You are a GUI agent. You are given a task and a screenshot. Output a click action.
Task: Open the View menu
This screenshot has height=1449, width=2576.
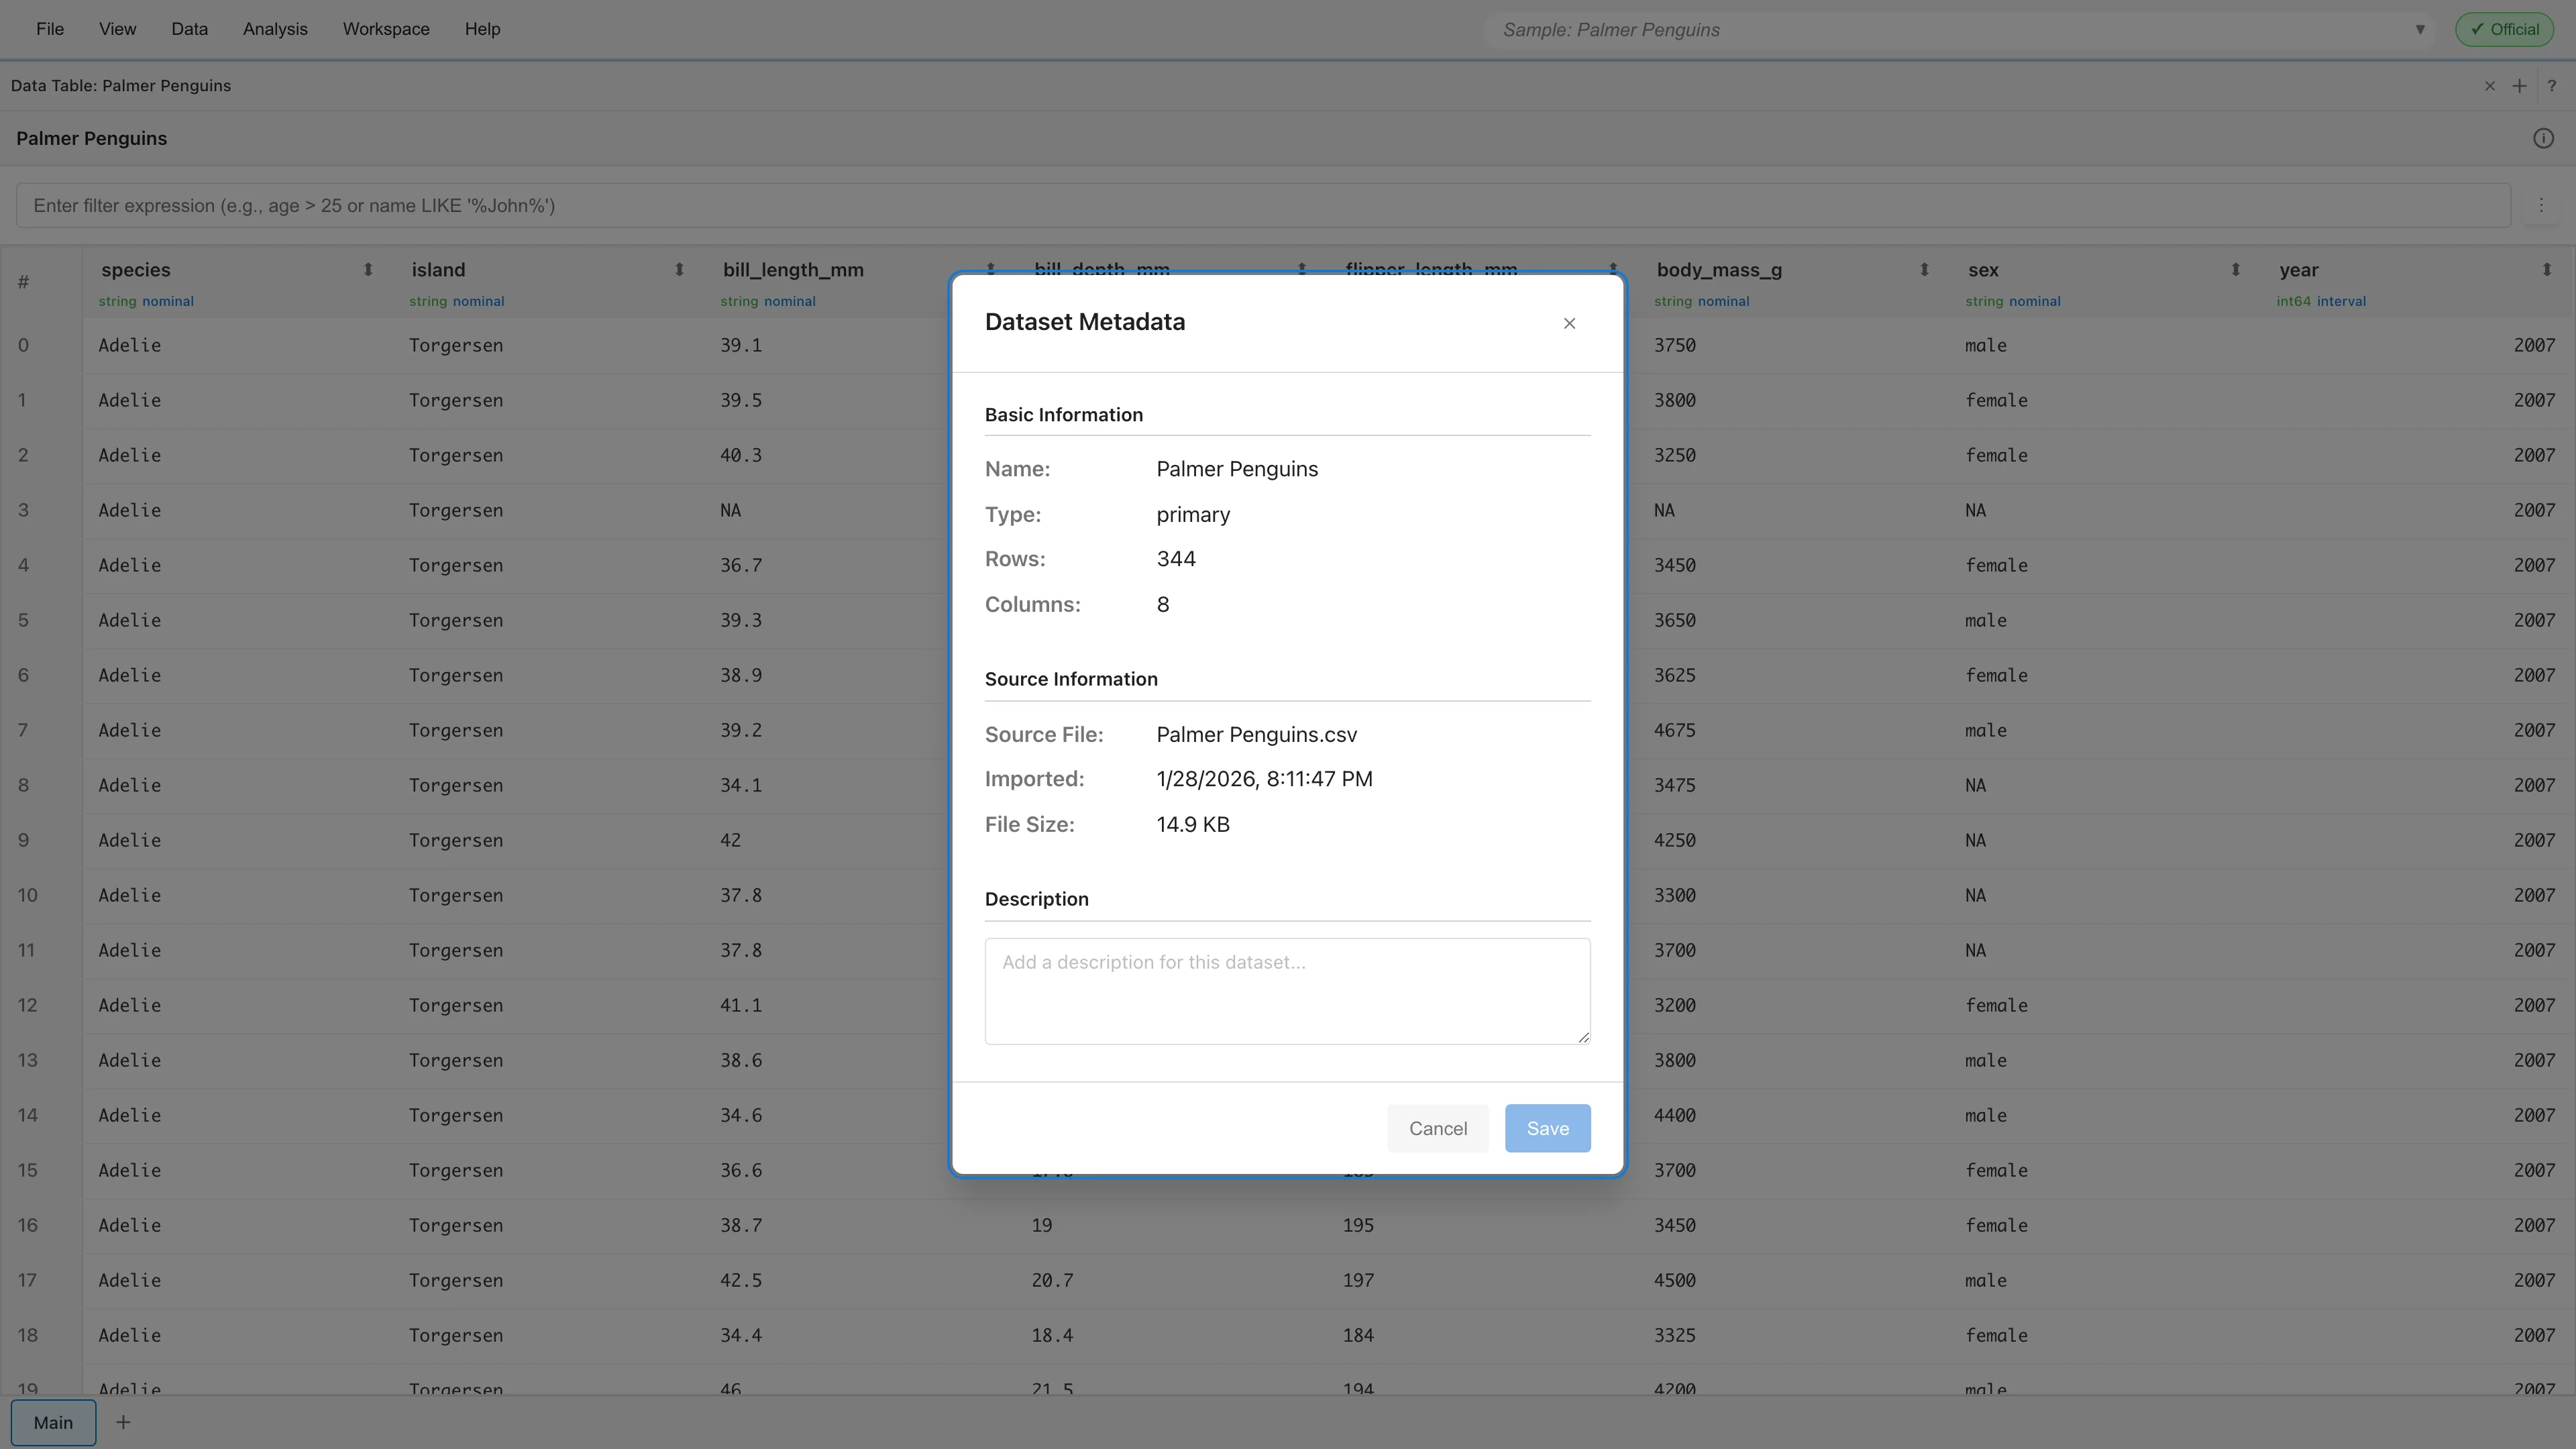[117, 29]
